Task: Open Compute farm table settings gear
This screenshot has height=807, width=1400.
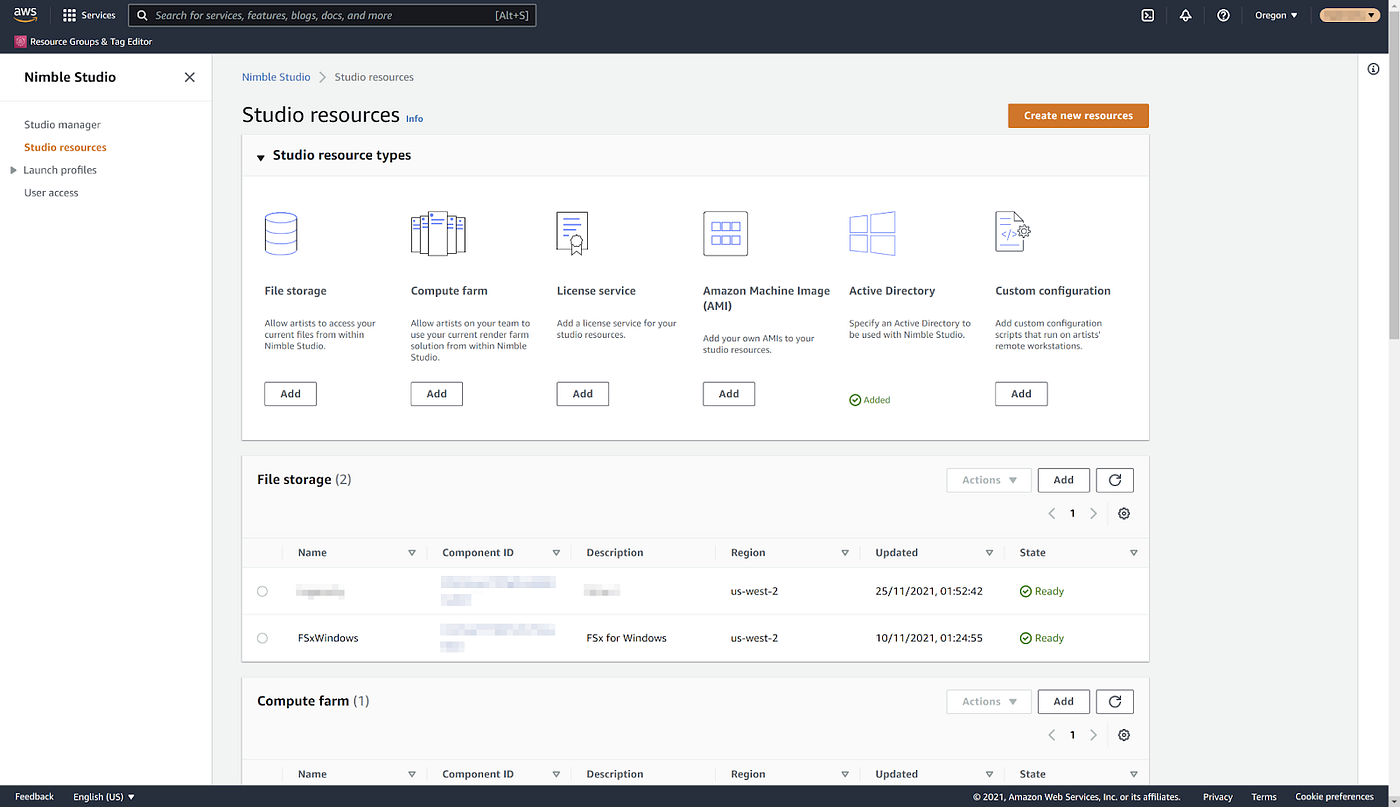Action: click(1124, 735)
